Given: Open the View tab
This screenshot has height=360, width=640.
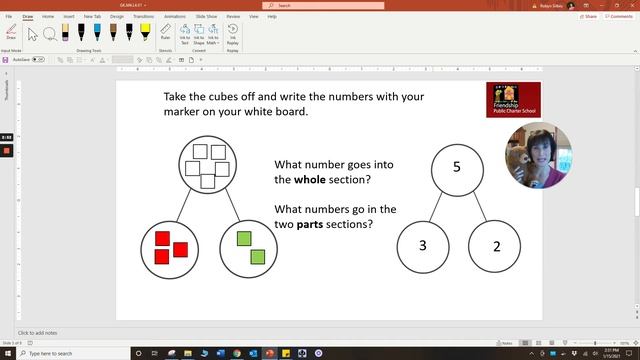Looking at the screenshot, I should (253, 16).
